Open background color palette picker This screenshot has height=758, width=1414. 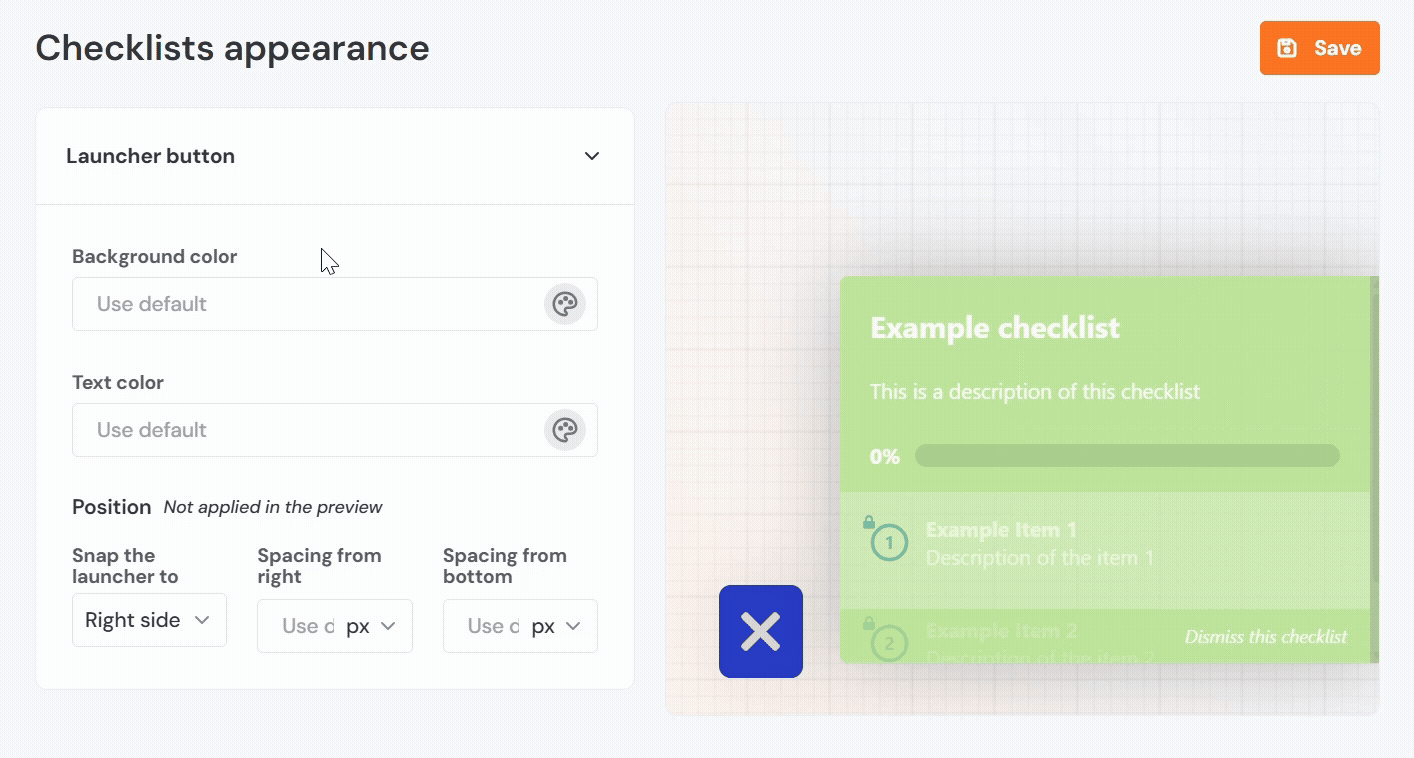(x=565, y=304)
